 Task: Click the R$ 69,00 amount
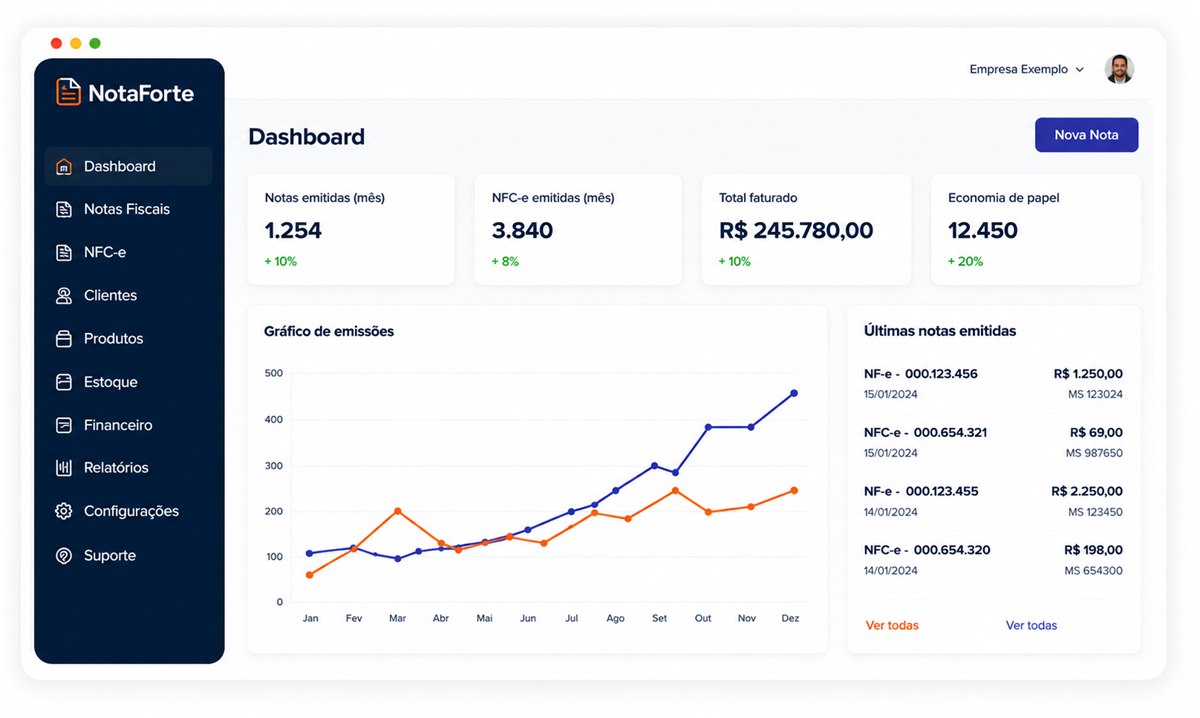[1096, 433]
